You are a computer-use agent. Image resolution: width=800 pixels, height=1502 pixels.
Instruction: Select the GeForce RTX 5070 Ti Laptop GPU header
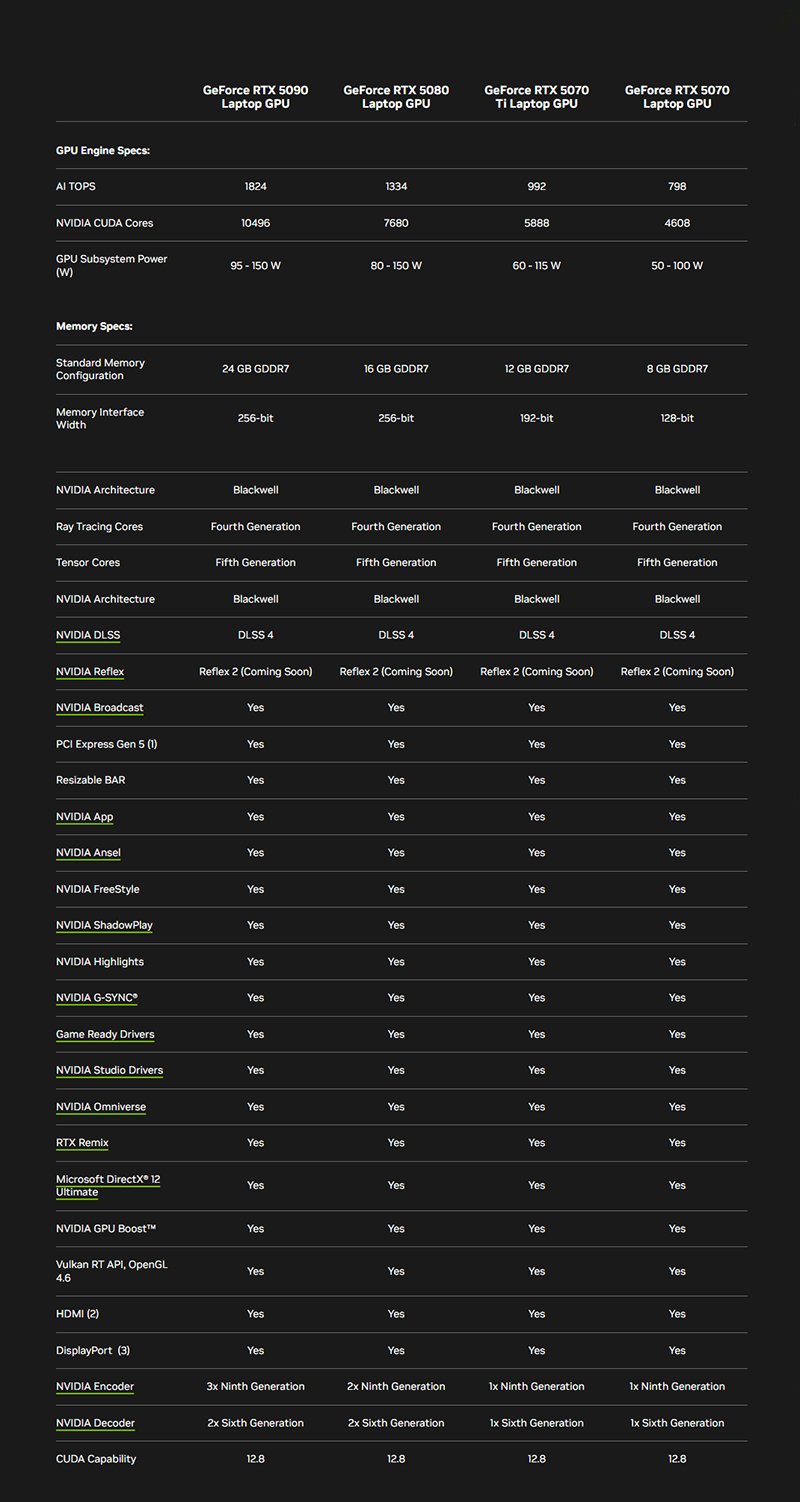click(x=537, y=97)
